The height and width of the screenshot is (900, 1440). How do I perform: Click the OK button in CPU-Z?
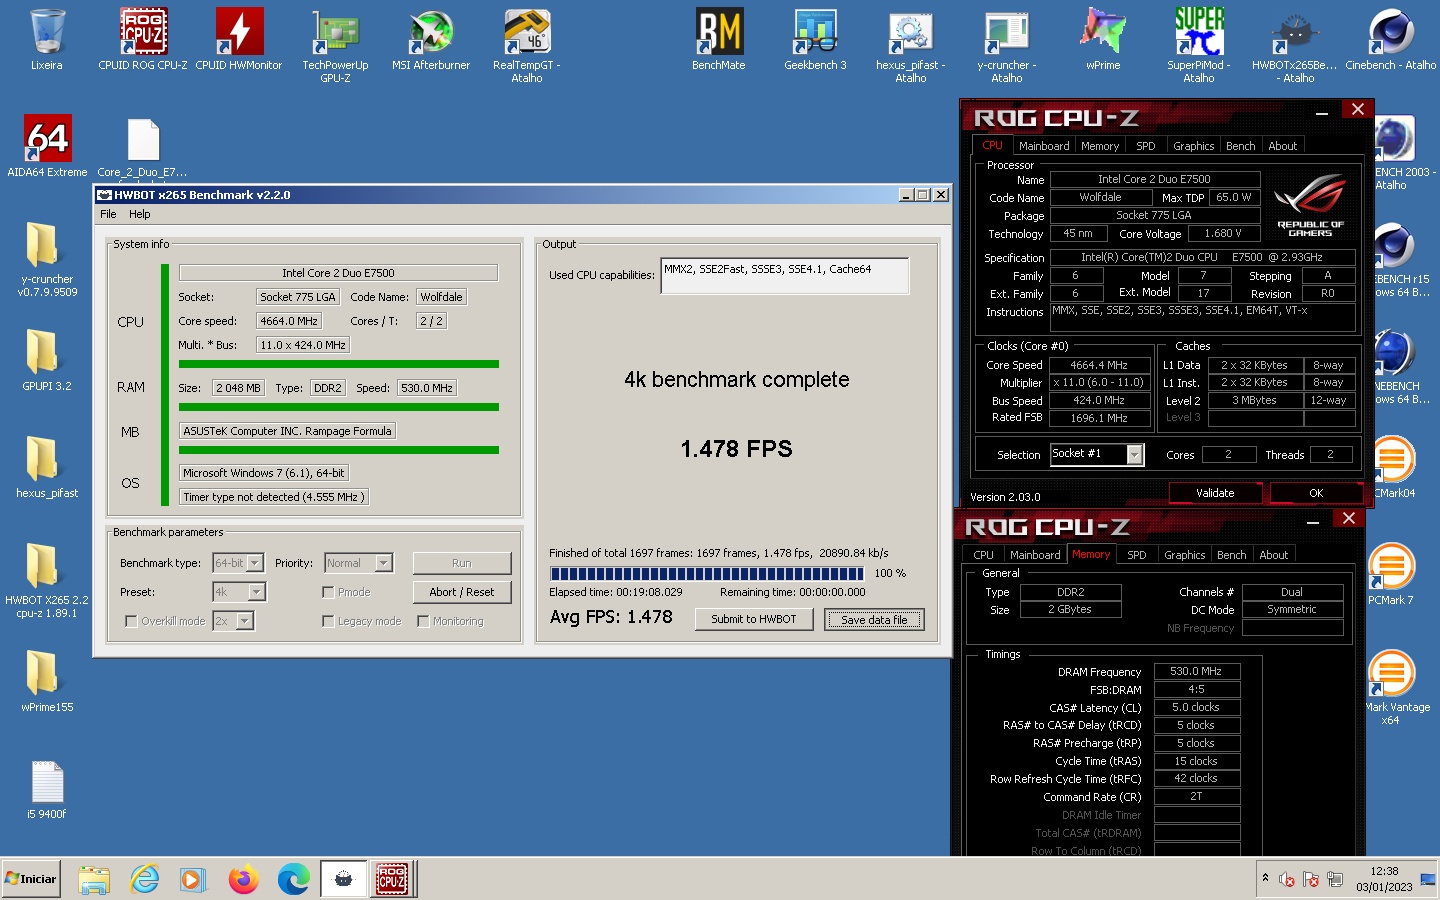coord(1316,493)
